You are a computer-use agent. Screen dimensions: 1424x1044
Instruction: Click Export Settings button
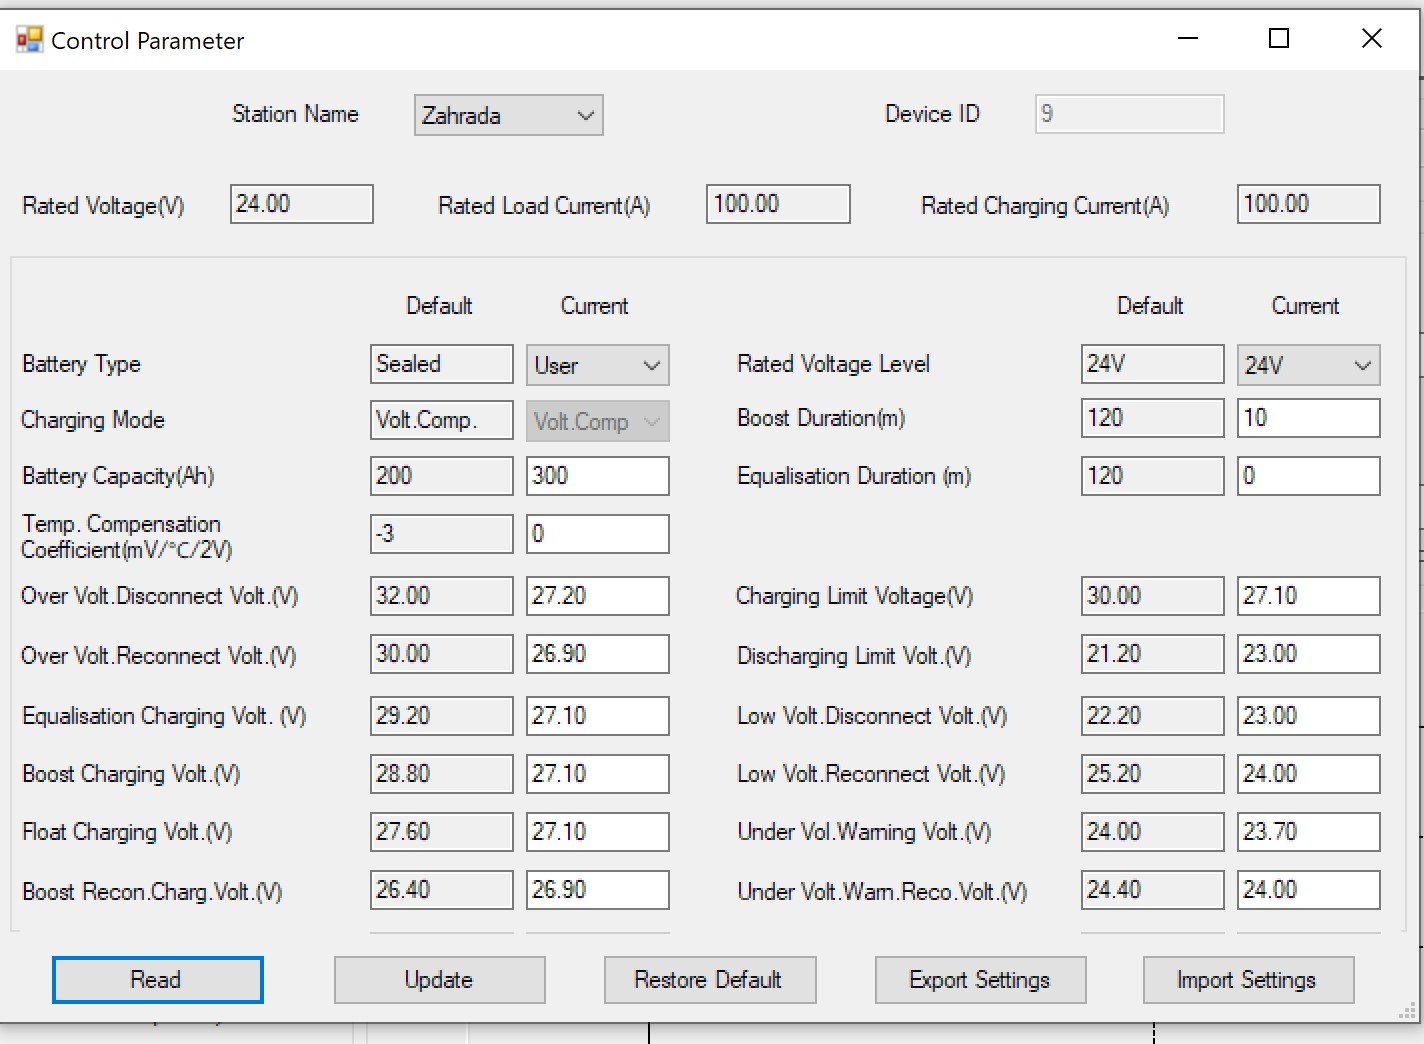click(x=979, y=980)
